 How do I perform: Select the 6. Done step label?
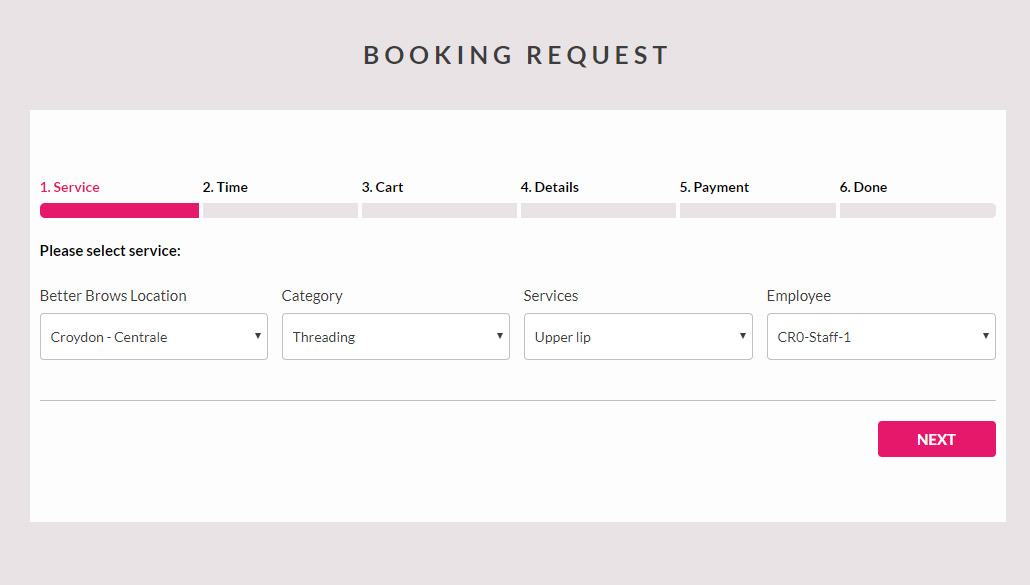863,187
